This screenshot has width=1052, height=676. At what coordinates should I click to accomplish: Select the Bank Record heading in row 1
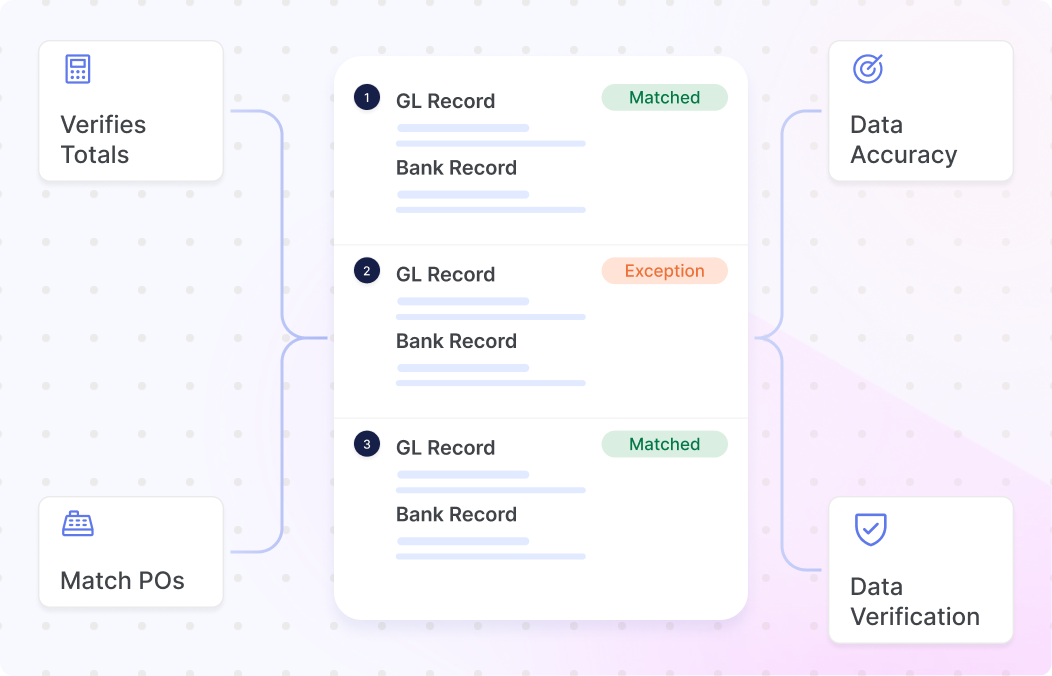[x=456, y=168]
